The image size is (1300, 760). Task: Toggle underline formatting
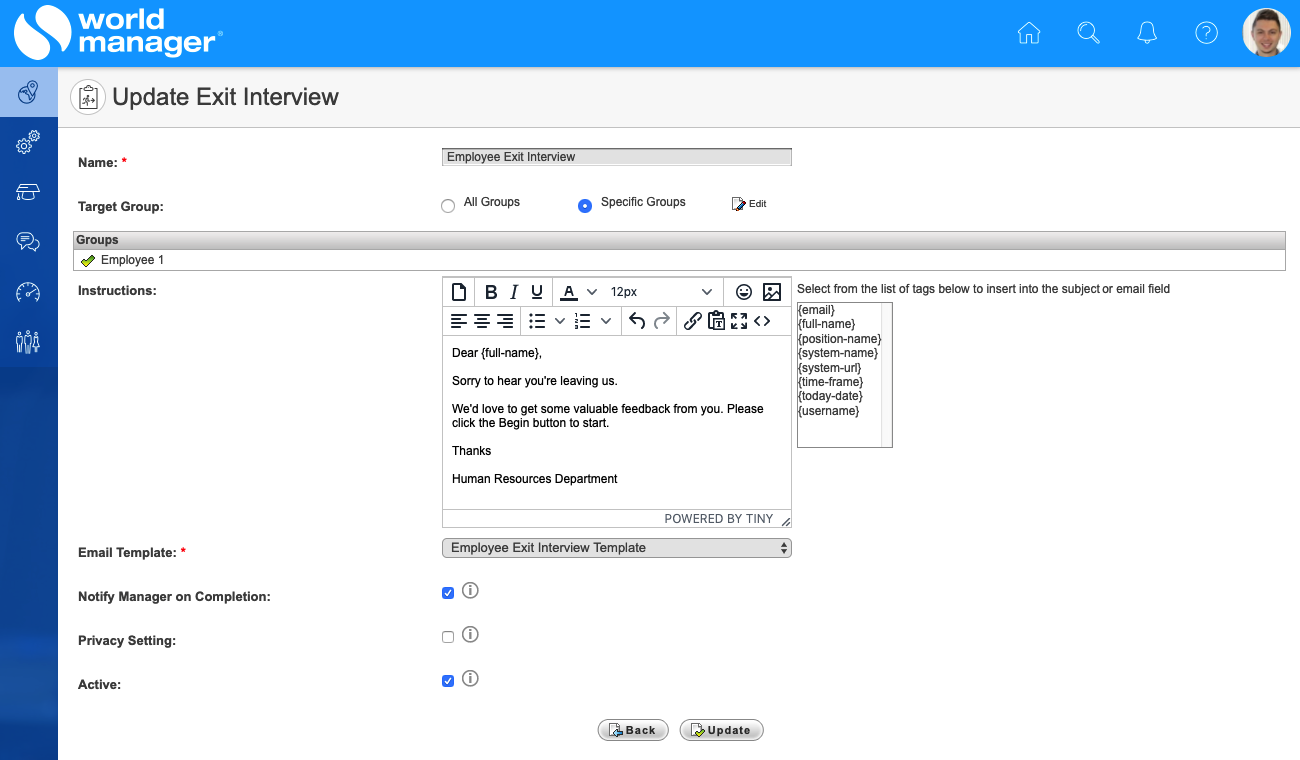(x=537, y=292)
